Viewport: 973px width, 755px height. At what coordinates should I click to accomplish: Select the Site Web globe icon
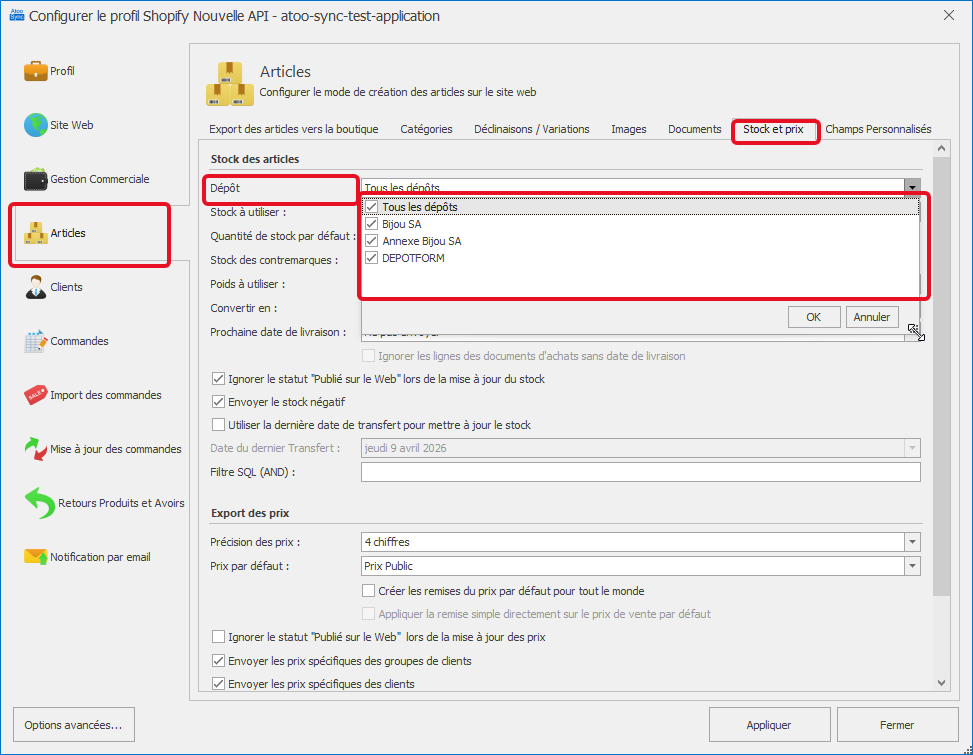pos(35,125)
